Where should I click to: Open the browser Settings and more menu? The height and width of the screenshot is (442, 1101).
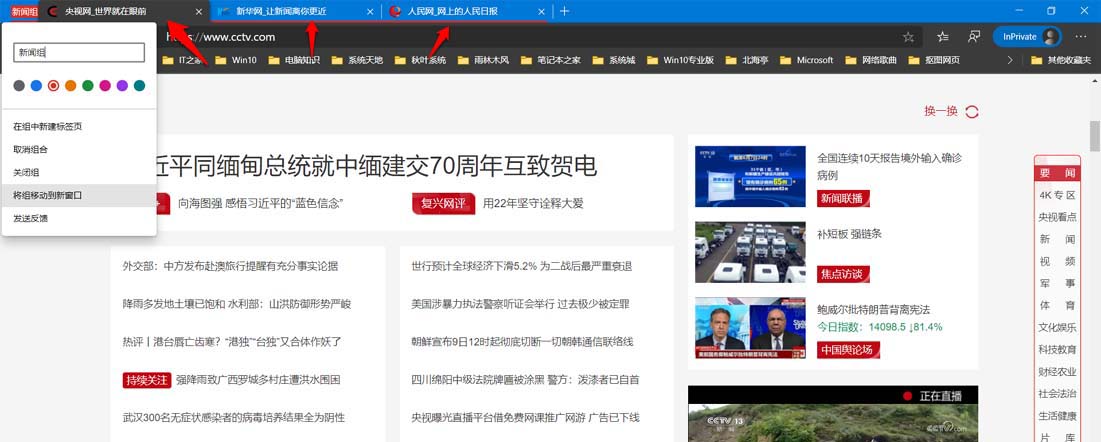(1081, 37)
